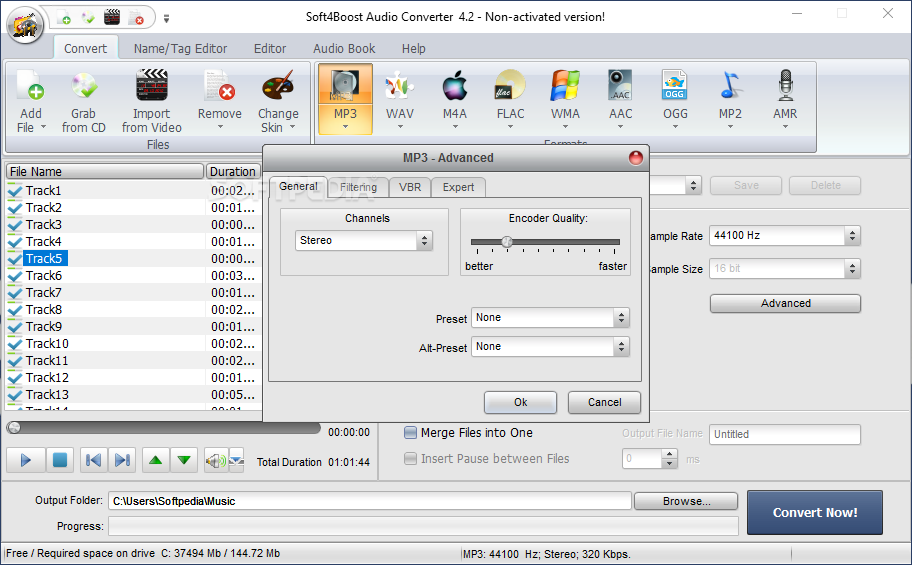Select the MP3 format icon

point(345,86)
